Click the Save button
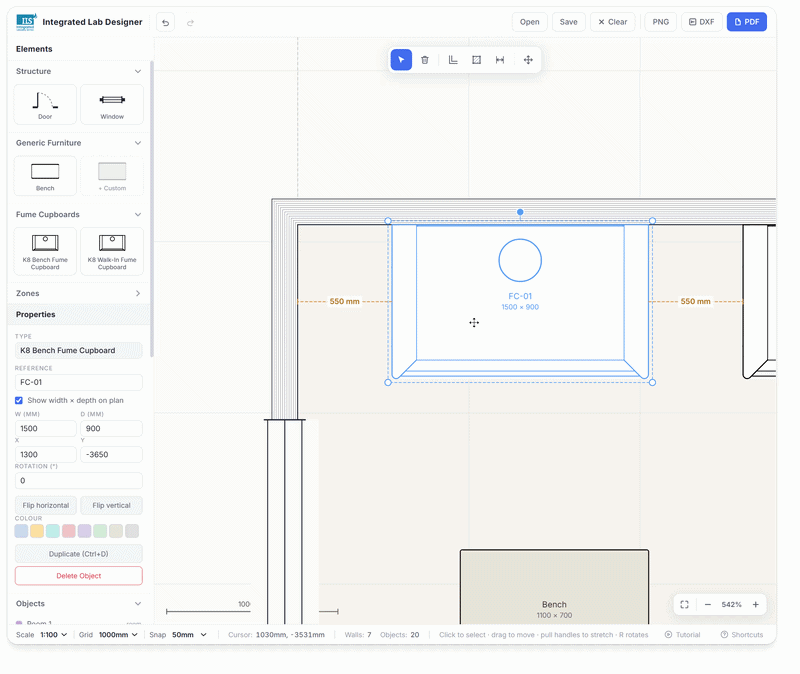The width and height of the screenshot is (800, 674). [568, 22]
